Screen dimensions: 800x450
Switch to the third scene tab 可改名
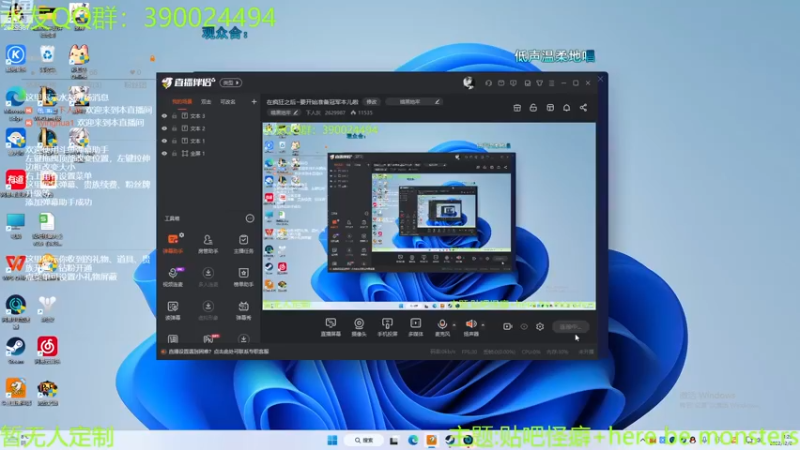(x=228, y=102)
